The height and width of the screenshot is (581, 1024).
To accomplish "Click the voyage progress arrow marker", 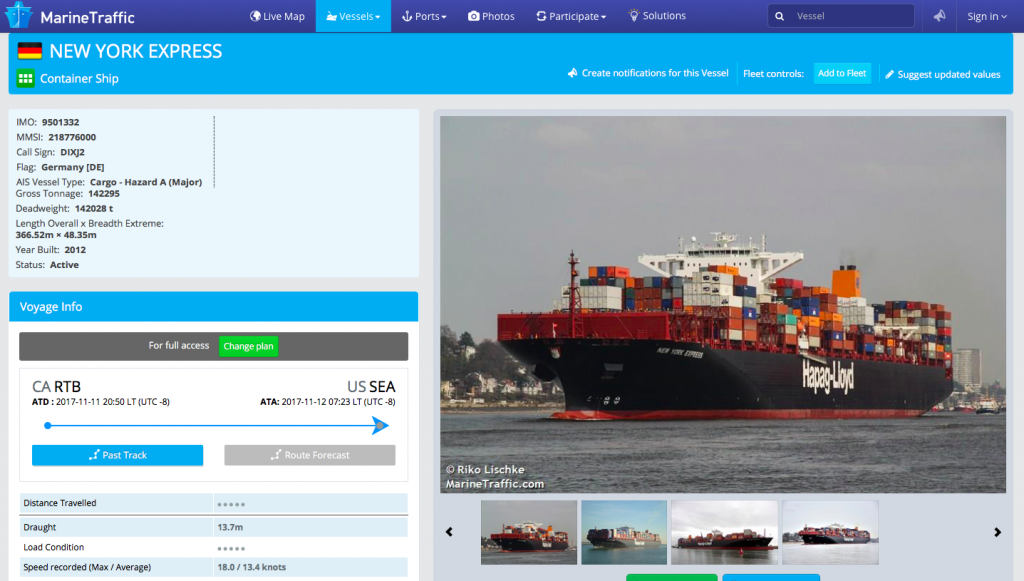I will pos(380,426).
